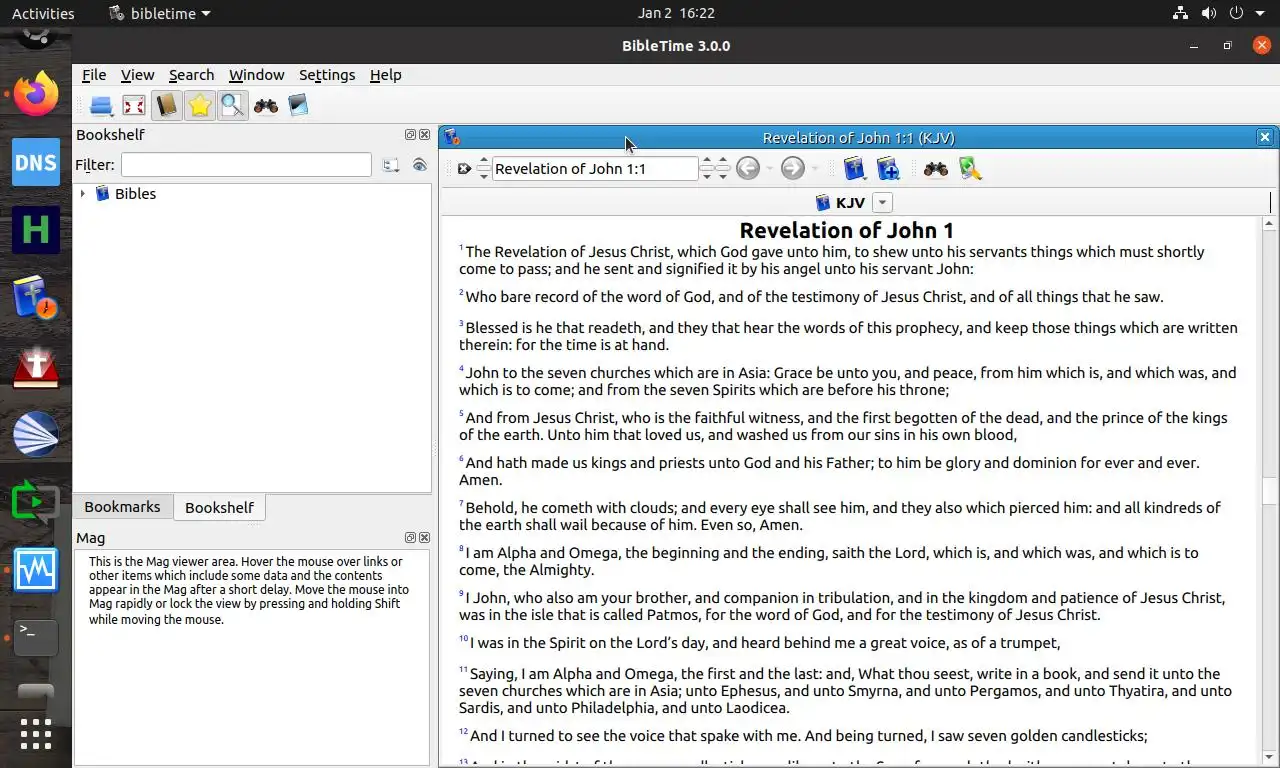Open the Help menu

(385, 75)
